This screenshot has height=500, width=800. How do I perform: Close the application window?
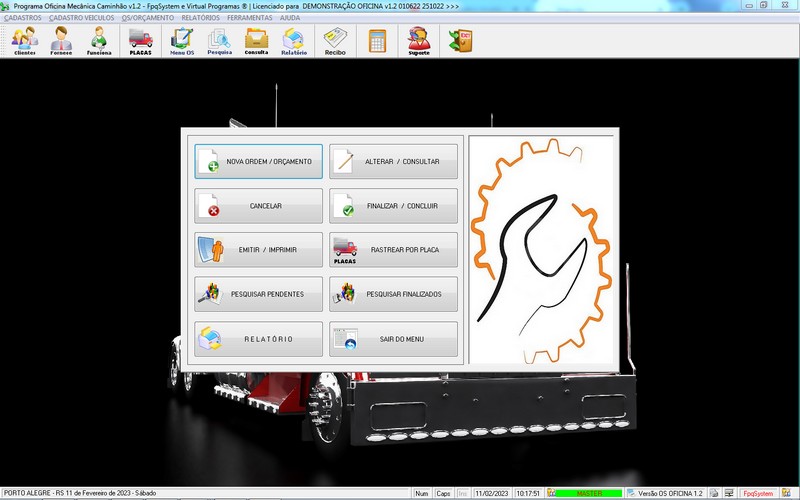tap(785, 5)
